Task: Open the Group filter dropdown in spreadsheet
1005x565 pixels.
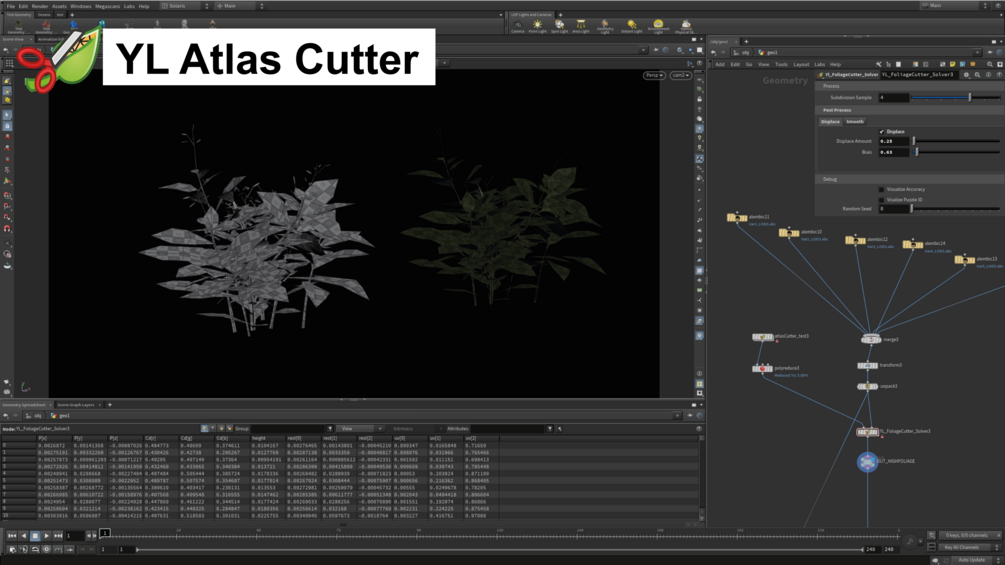Action: (x=330, y=429)
